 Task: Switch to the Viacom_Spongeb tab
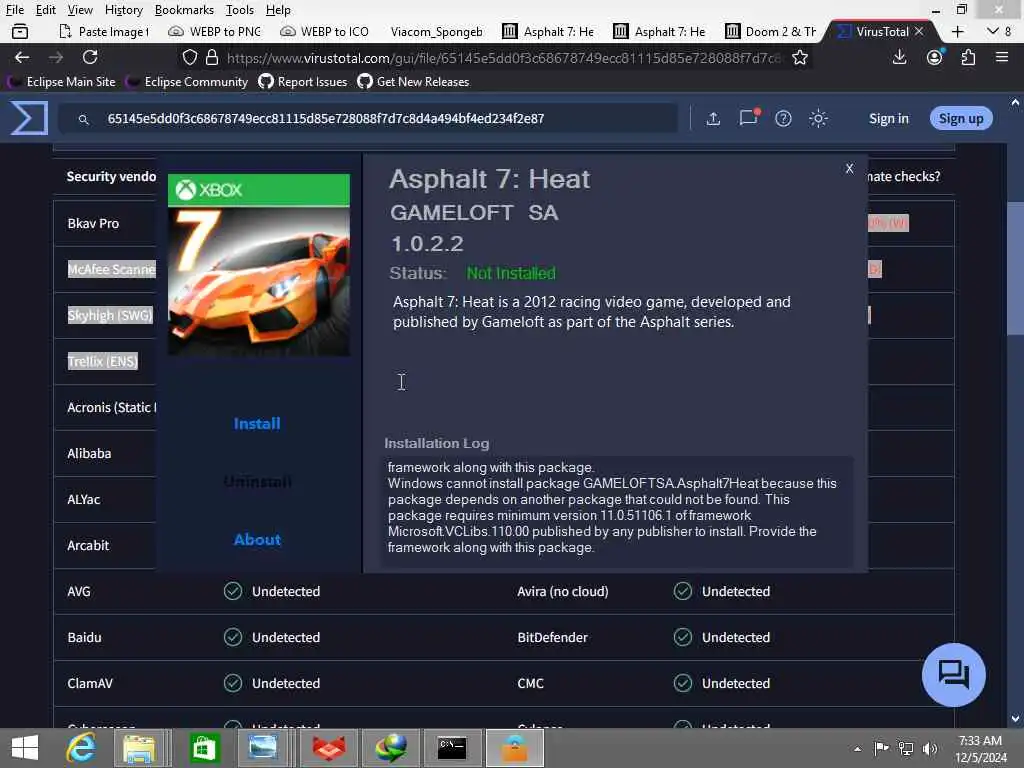tap(436, 31)
